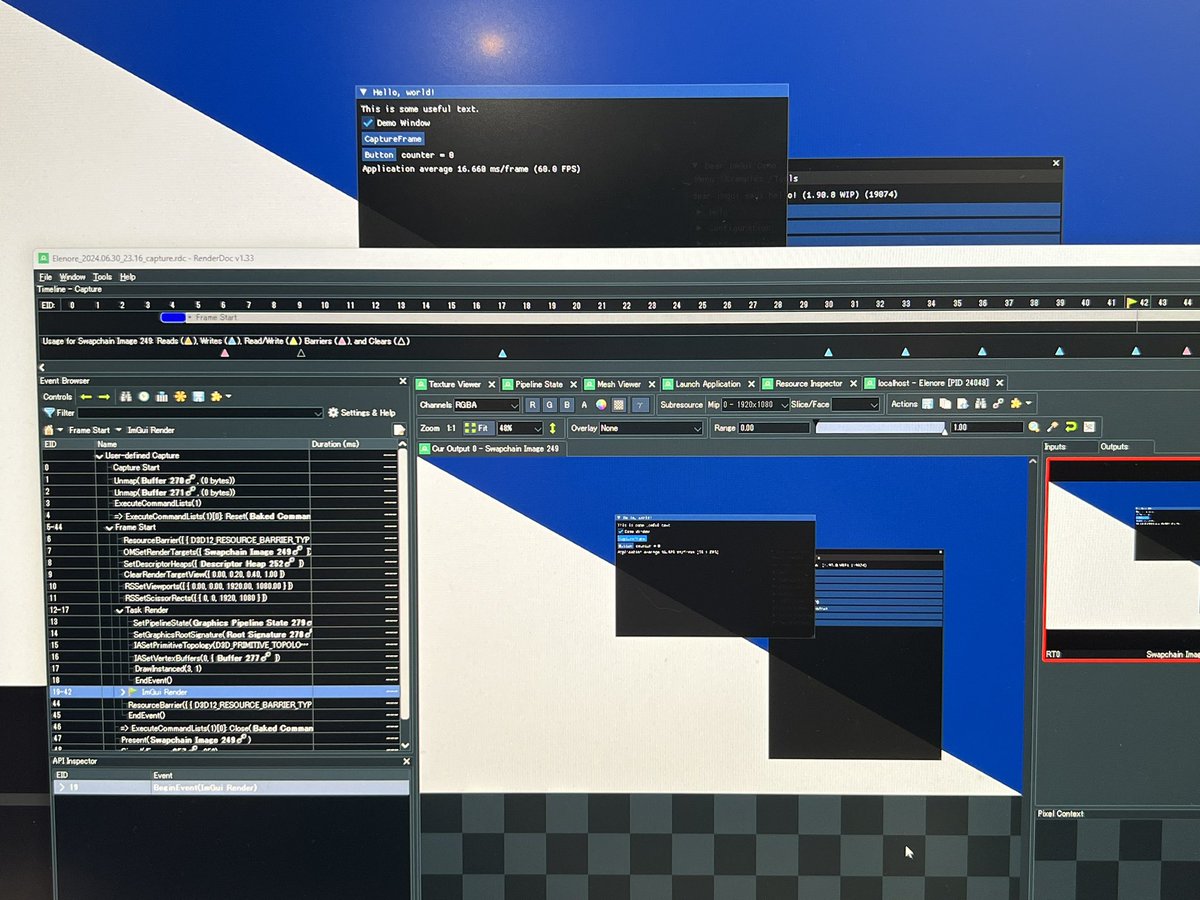Screen dimensions: 1200x900
Task: Click the magnifier zoom-range icon beside Range
Action: [1033, 428]
